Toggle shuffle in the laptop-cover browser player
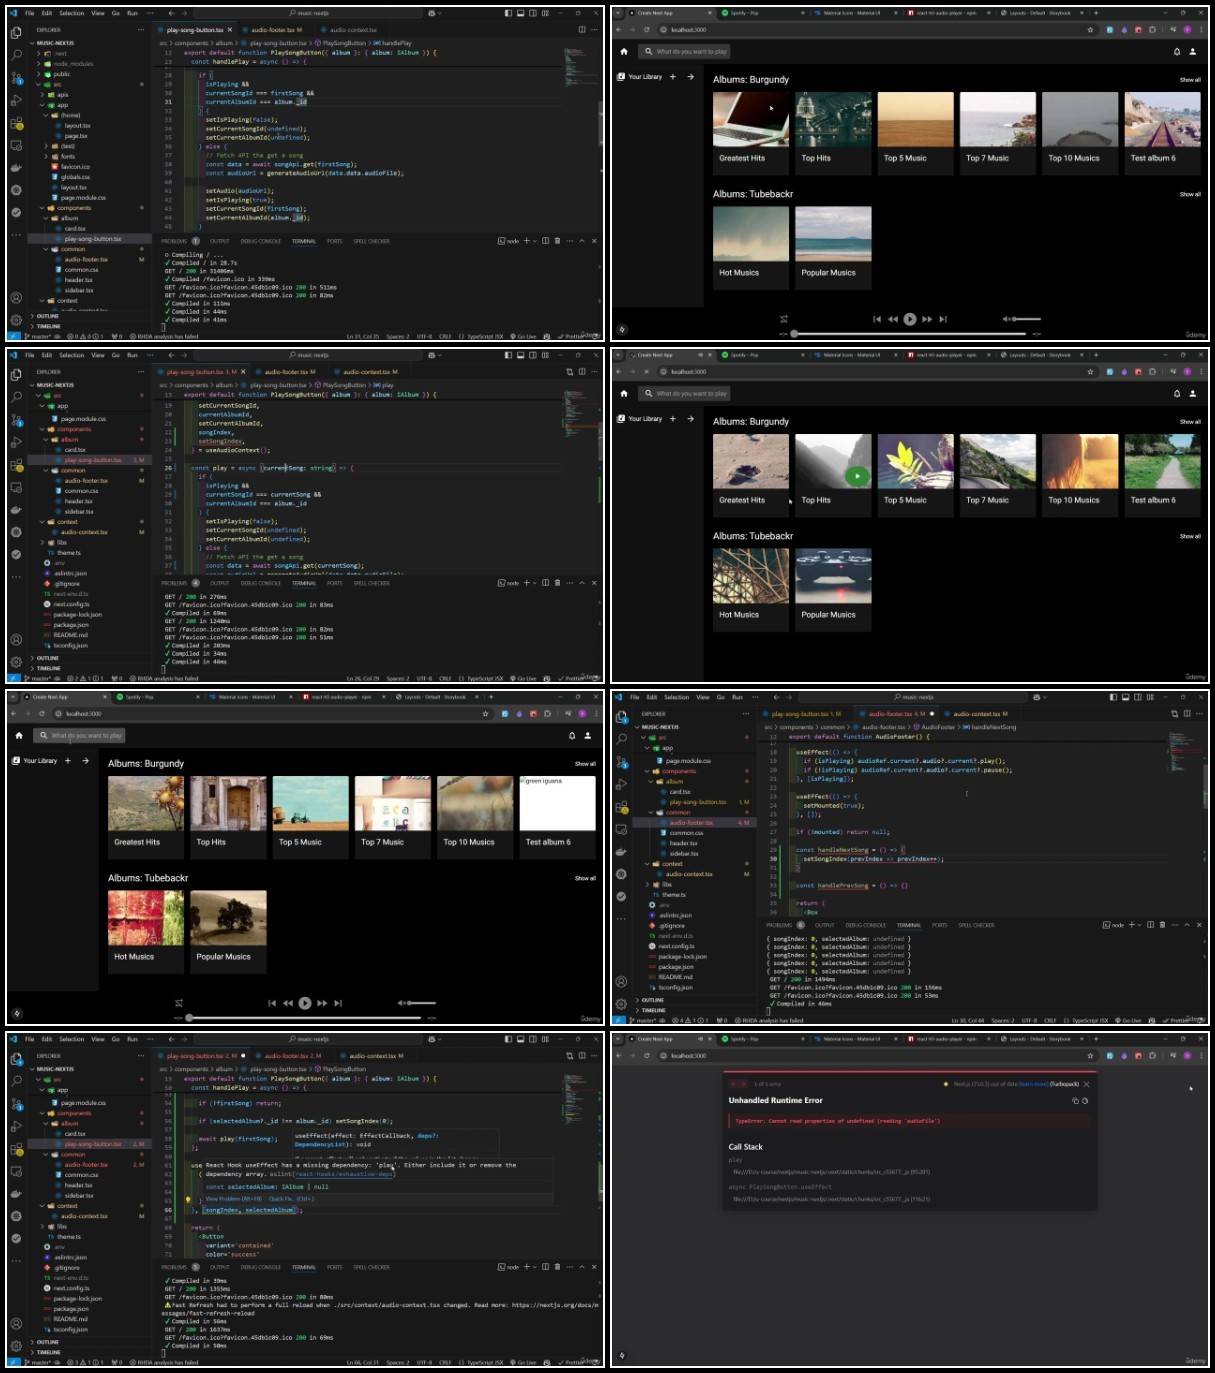Image resolution: width=1215 pixels, height=1373 pixels. point(784,319)
